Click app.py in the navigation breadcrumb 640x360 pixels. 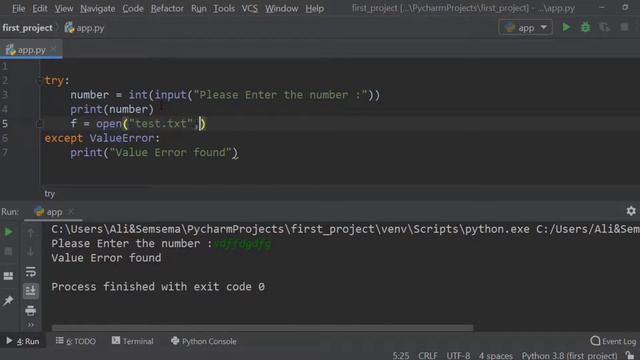tap(84, 28)
